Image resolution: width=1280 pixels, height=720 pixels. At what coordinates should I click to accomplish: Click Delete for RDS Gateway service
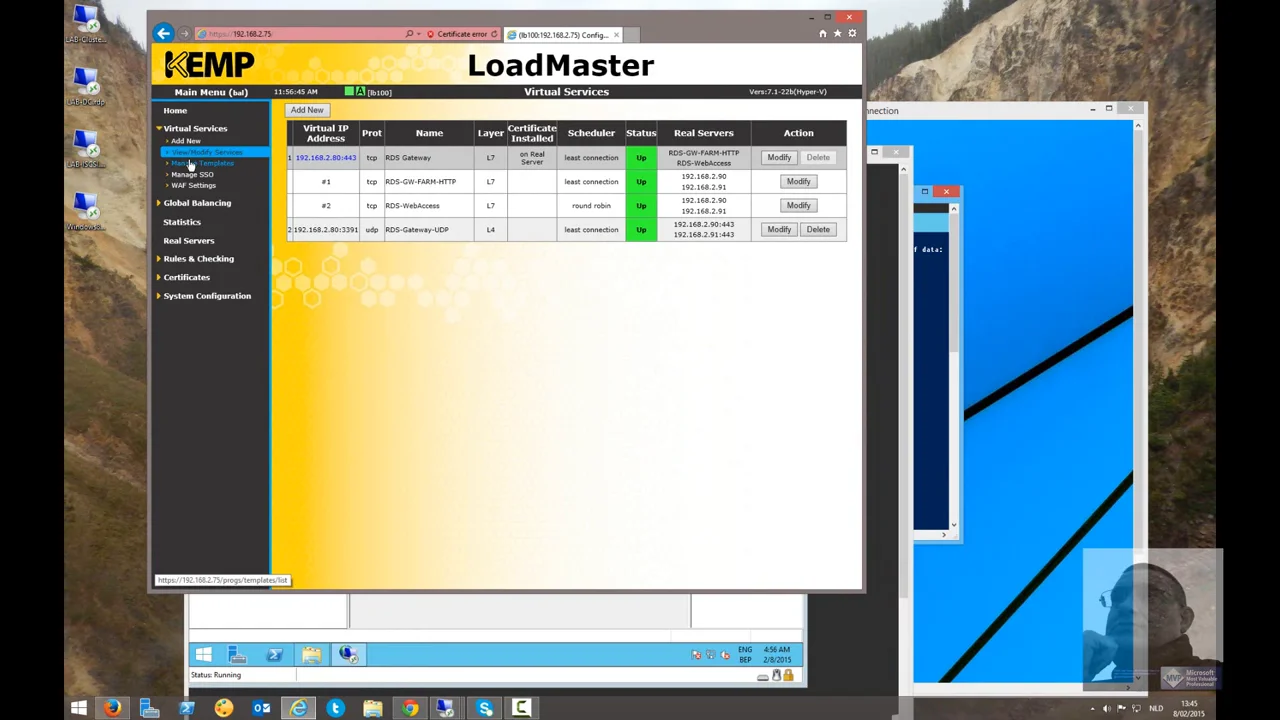[x=818, y=158]
